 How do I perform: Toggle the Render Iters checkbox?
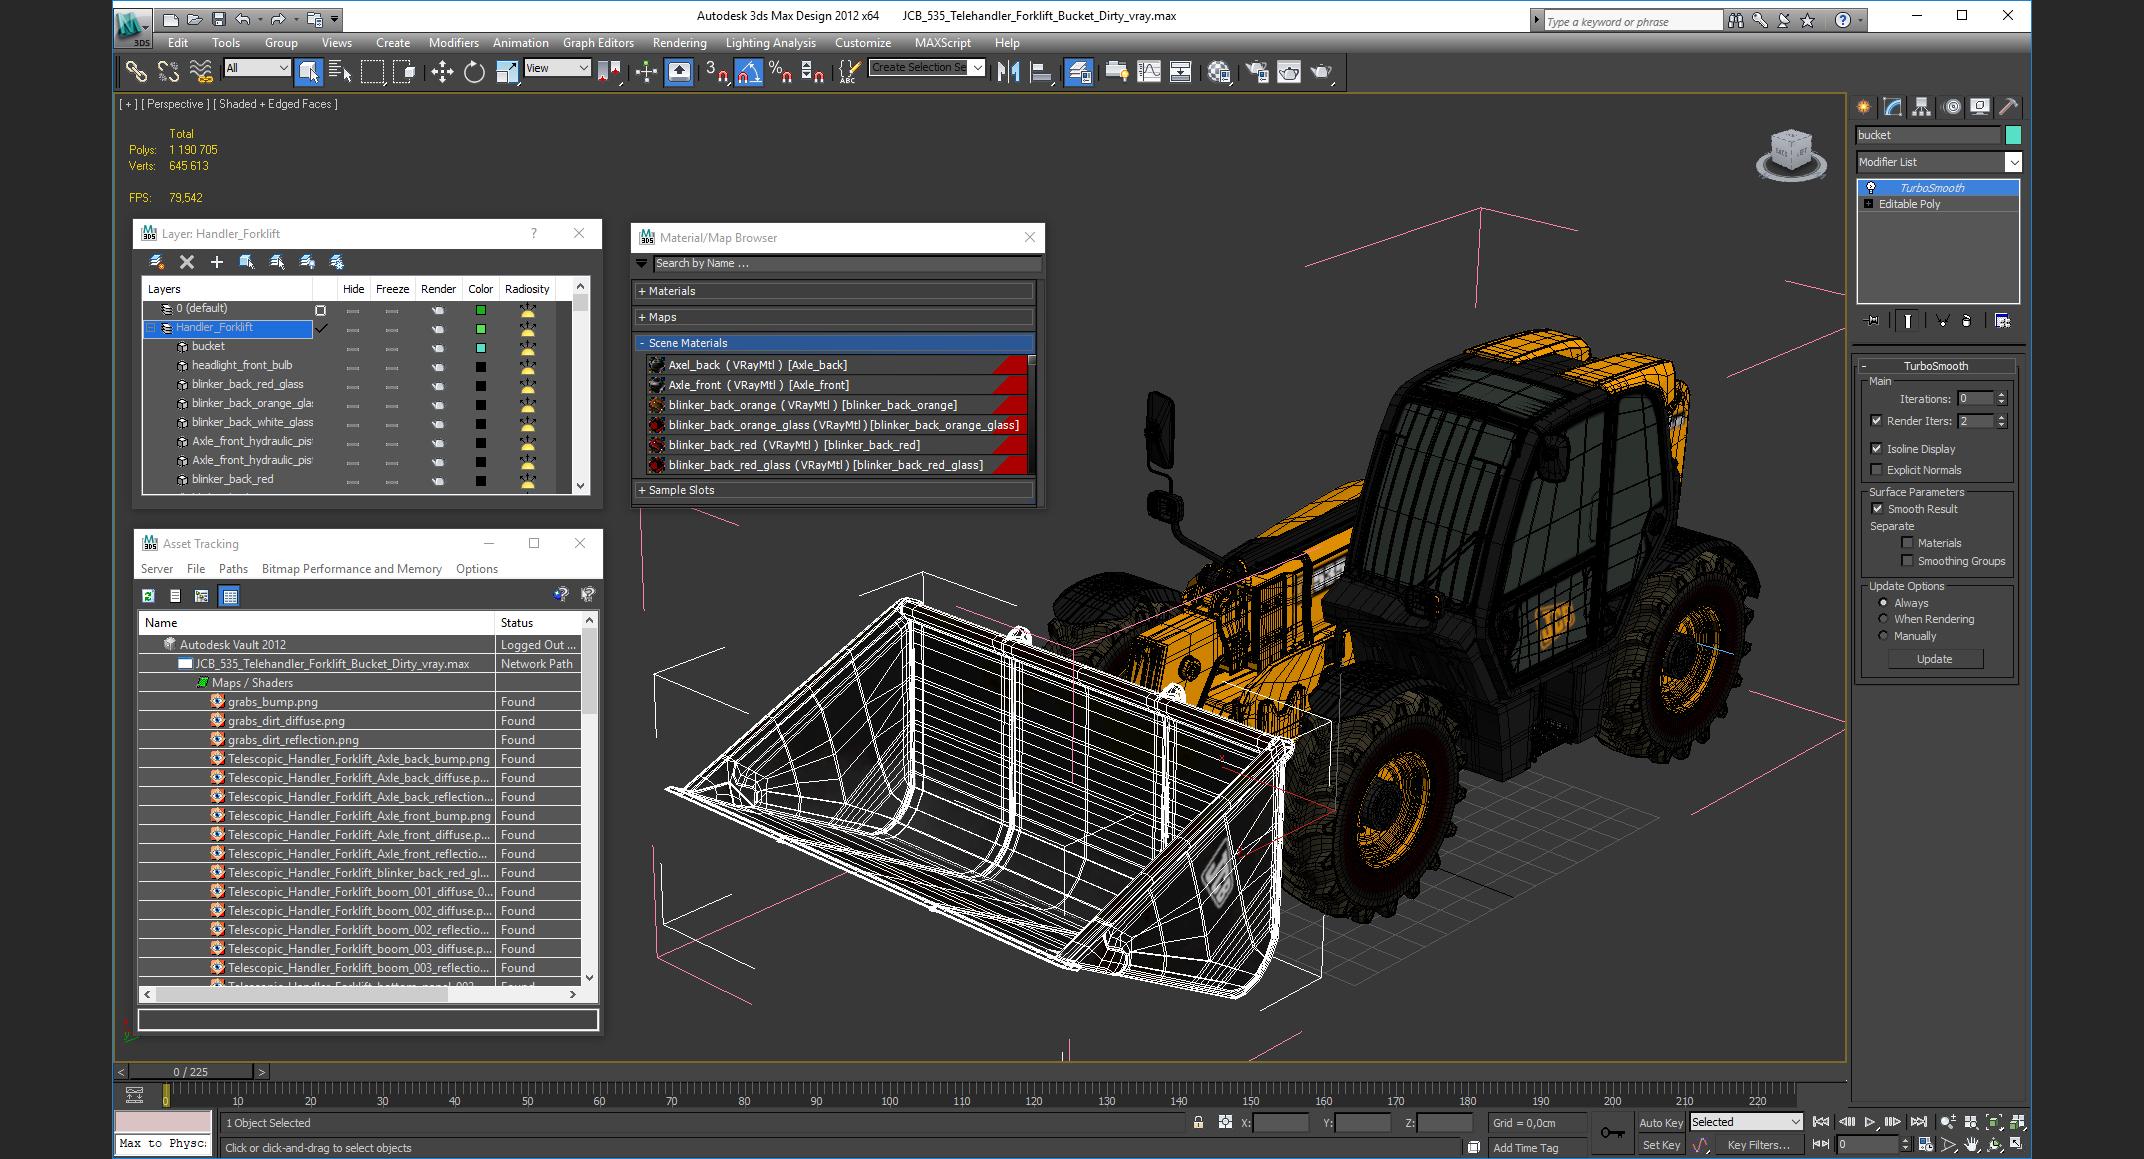click(x=1877, y=421)
